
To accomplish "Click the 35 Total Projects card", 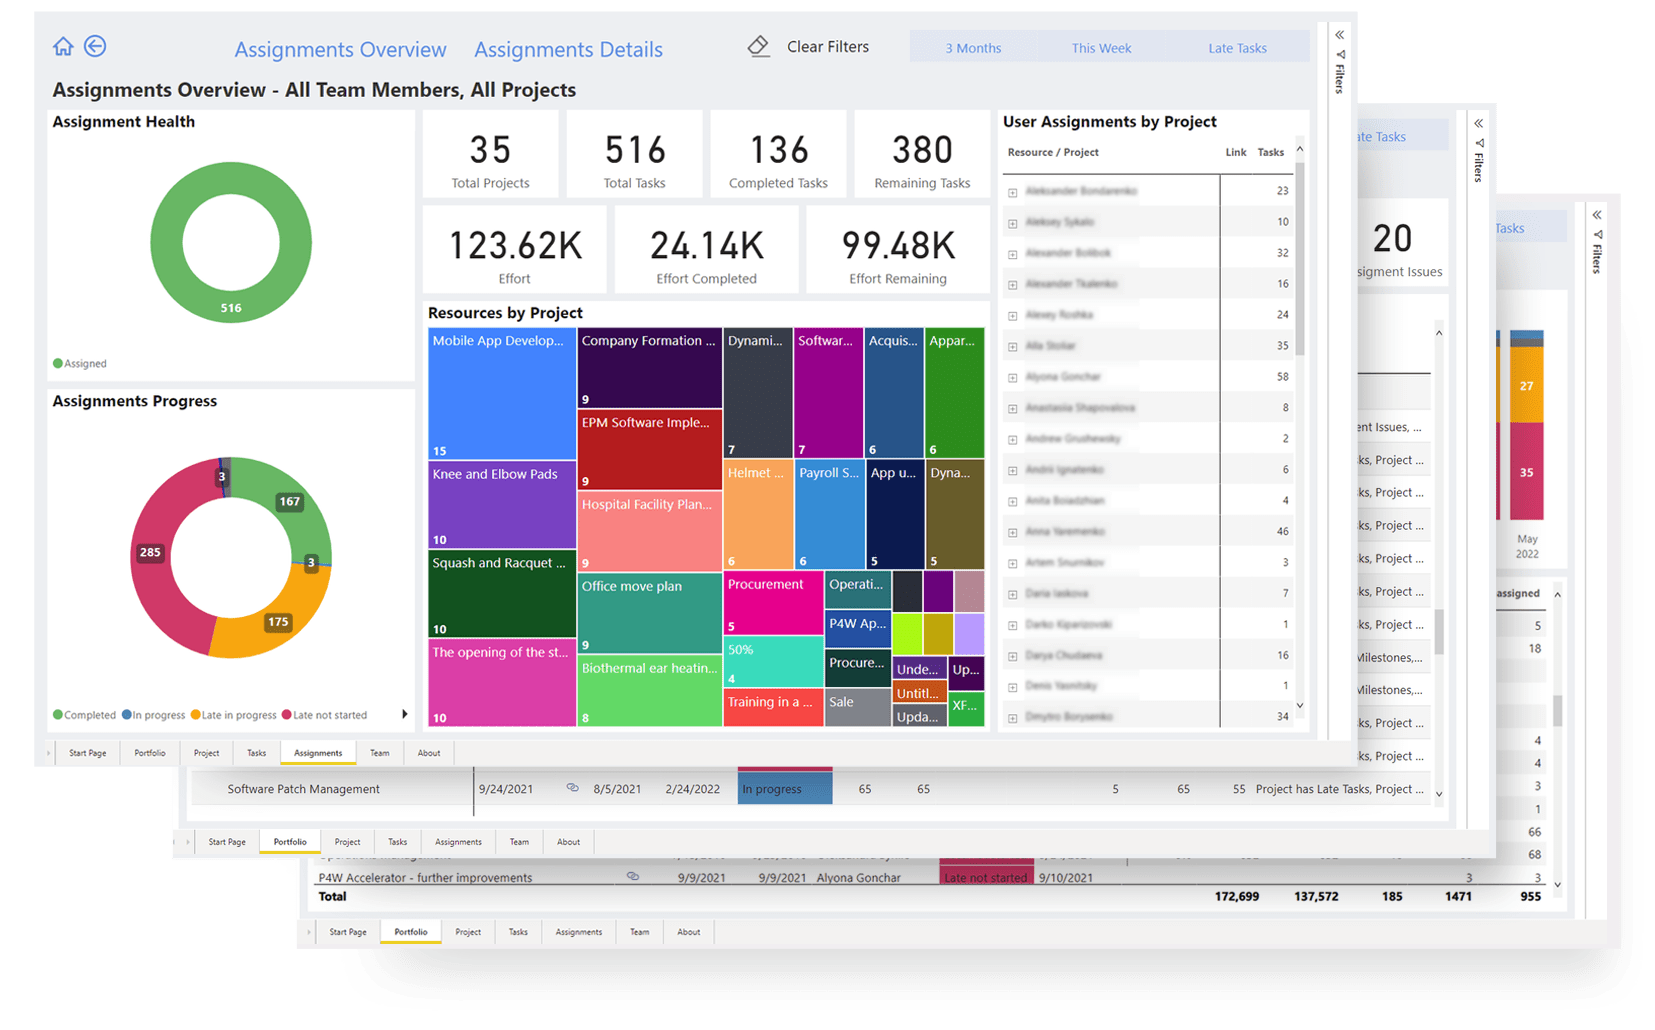I will coord(490,154).
